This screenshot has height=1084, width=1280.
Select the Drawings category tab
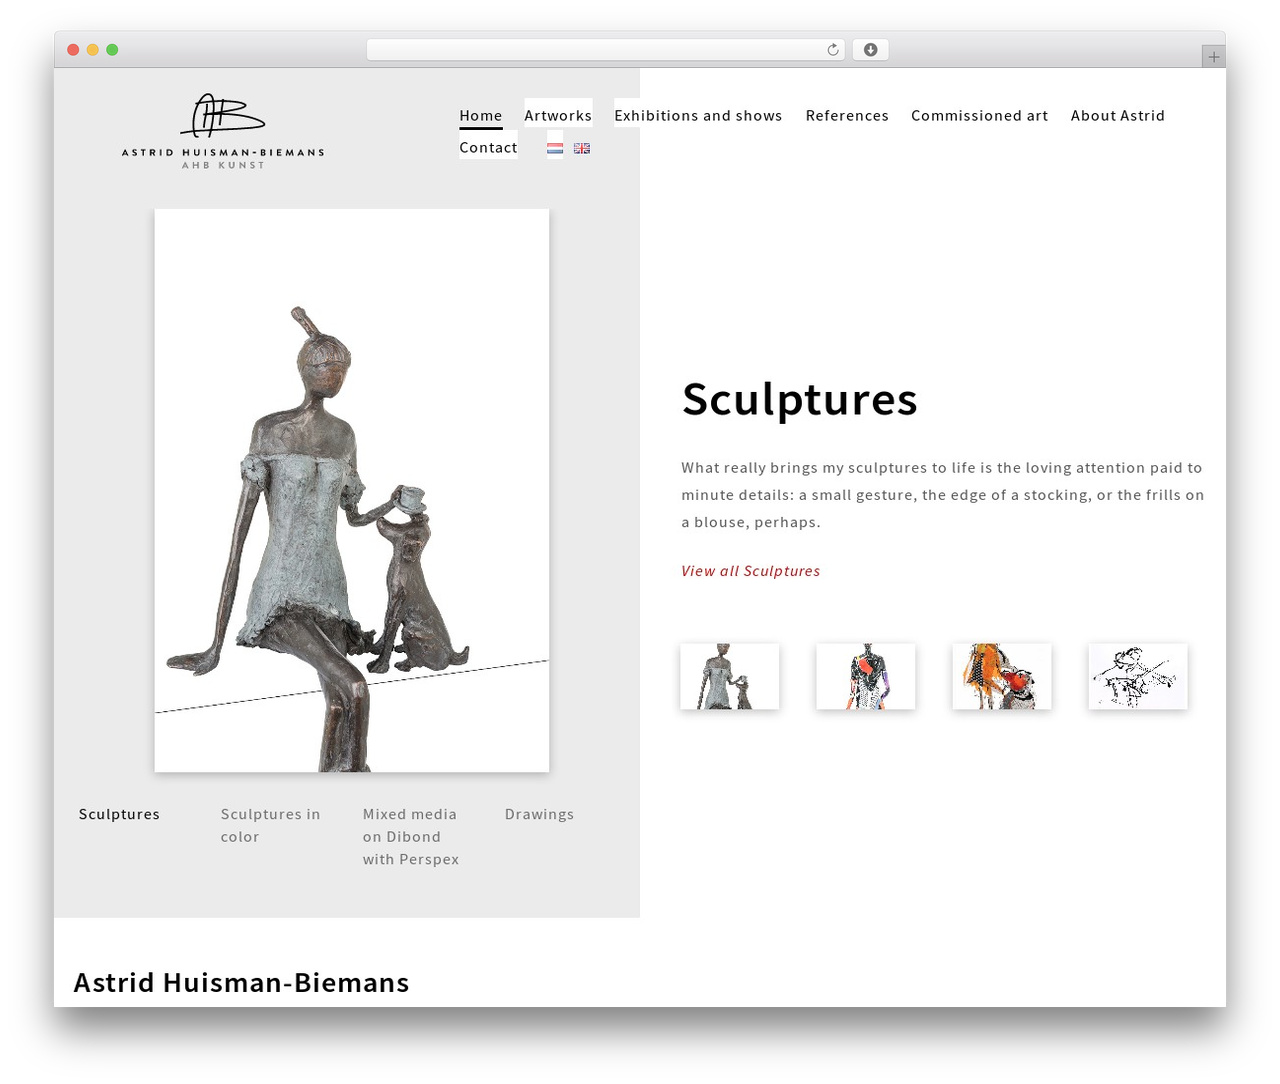539,814
